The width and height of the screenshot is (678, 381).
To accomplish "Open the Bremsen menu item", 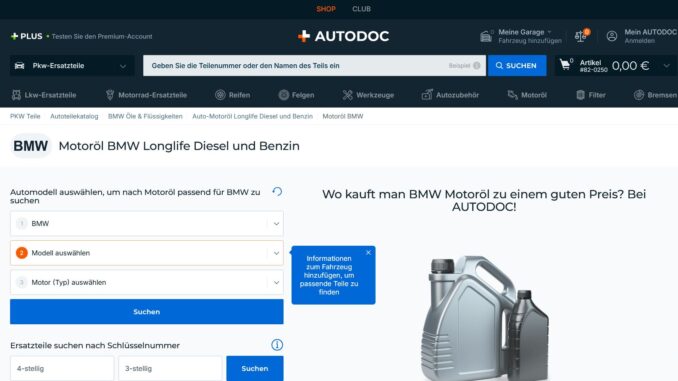I will 656,95.
